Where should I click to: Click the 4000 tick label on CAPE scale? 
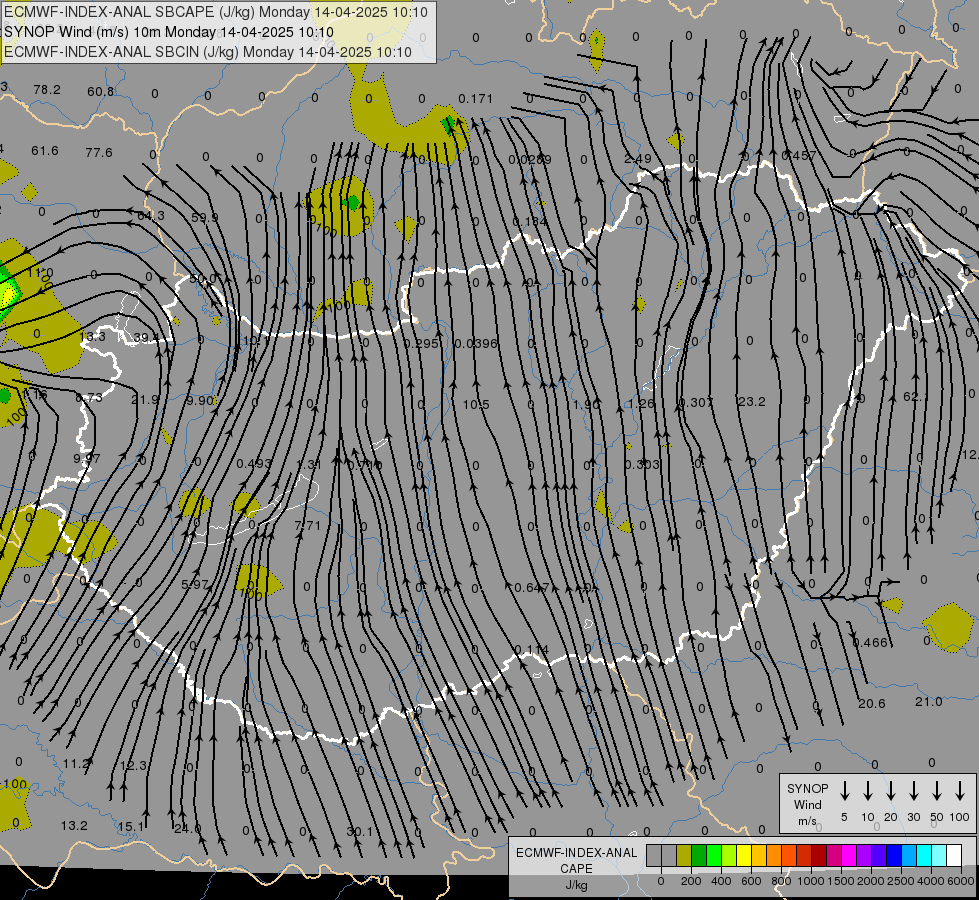[x=931, y=881]
